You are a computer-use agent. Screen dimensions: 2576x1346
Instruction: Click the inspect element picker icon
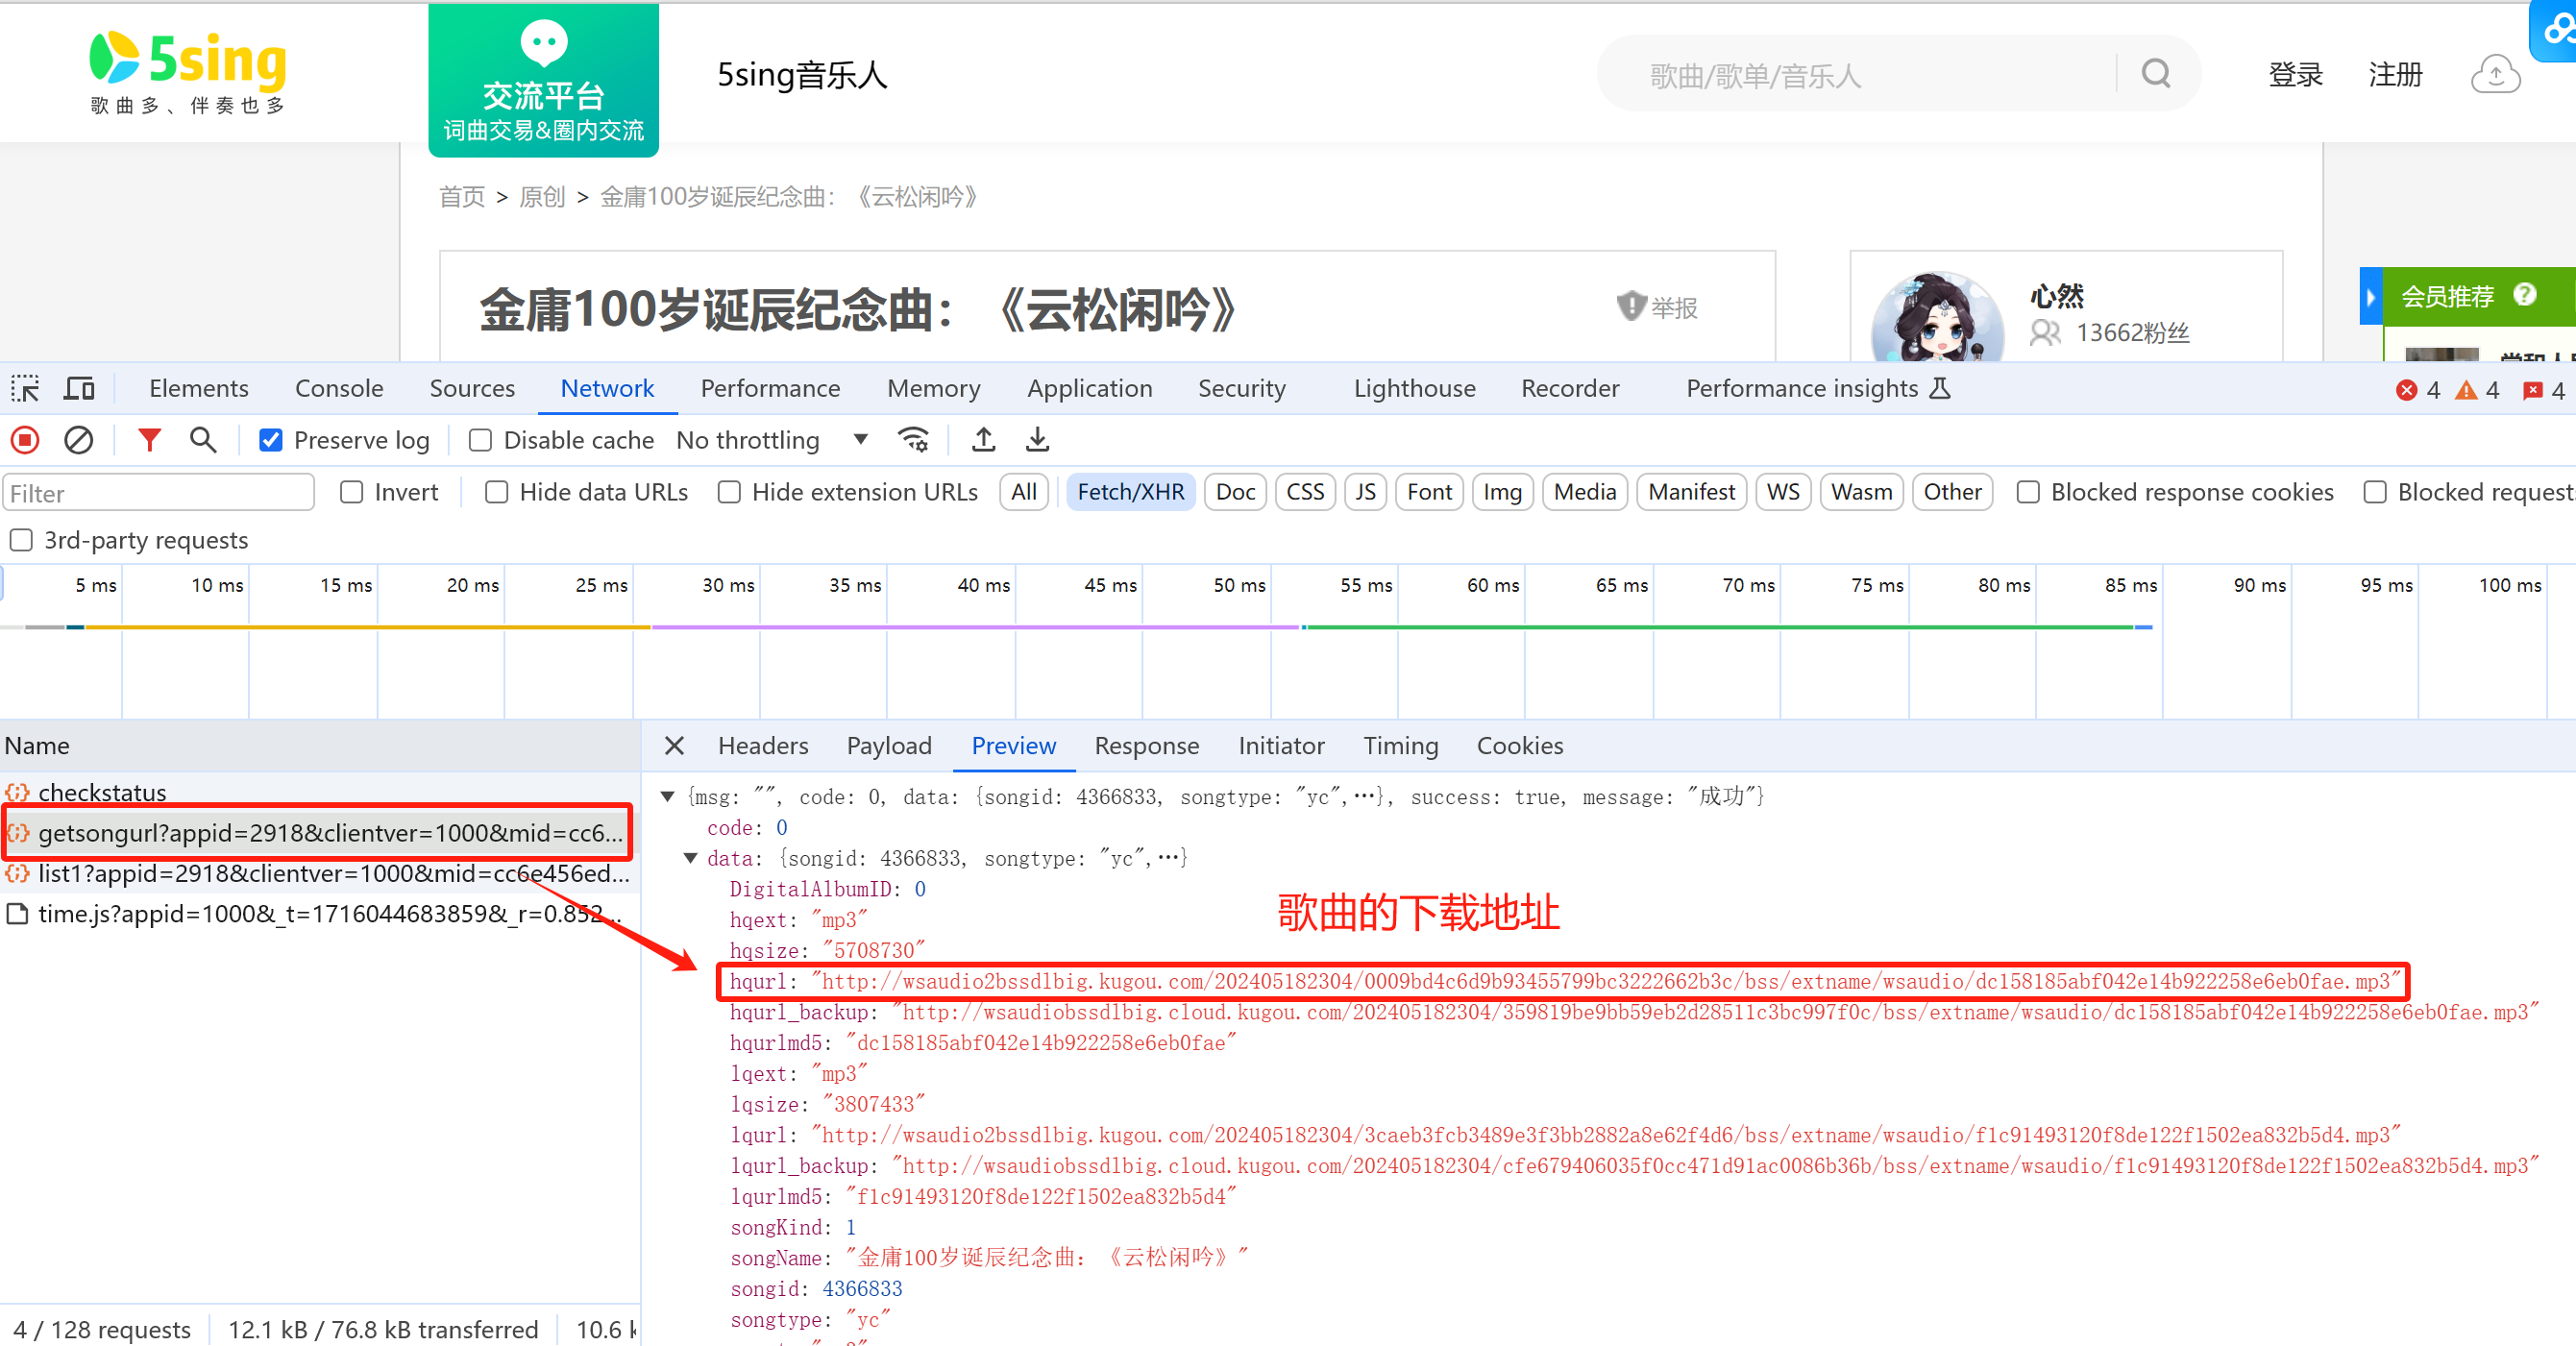(25, 388)
